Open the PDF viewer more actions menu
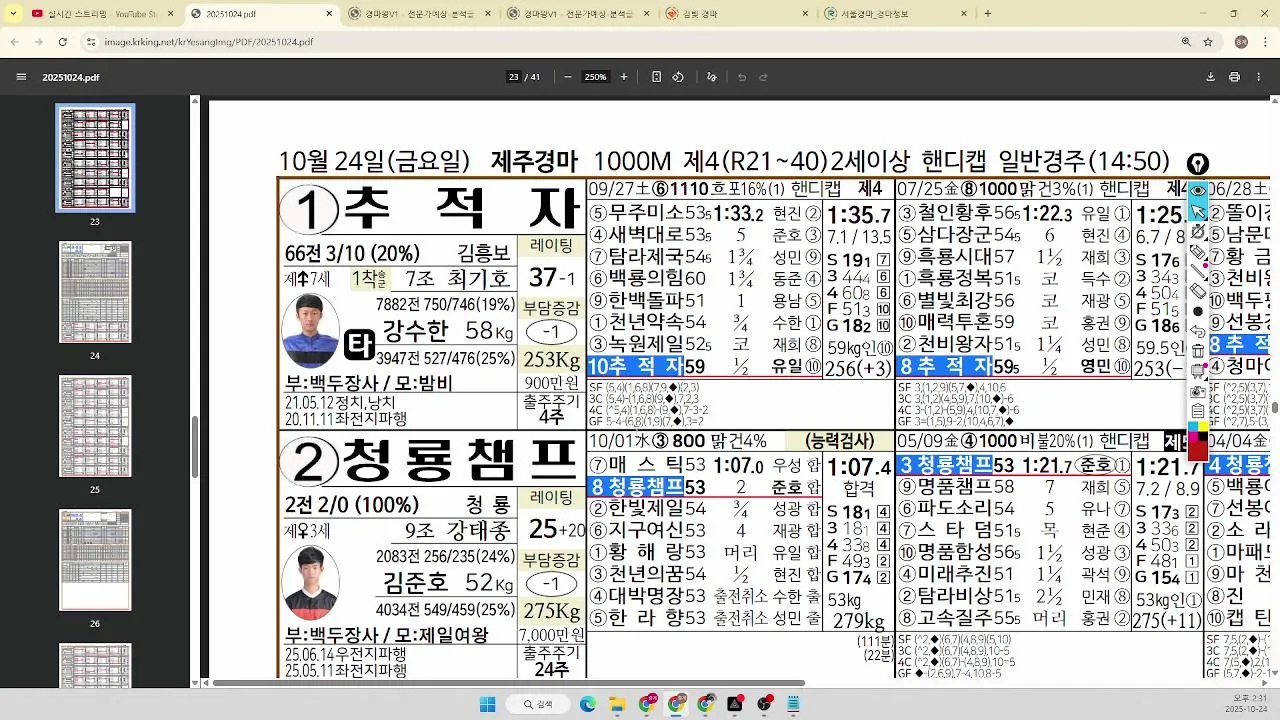 pos(1257,77)
